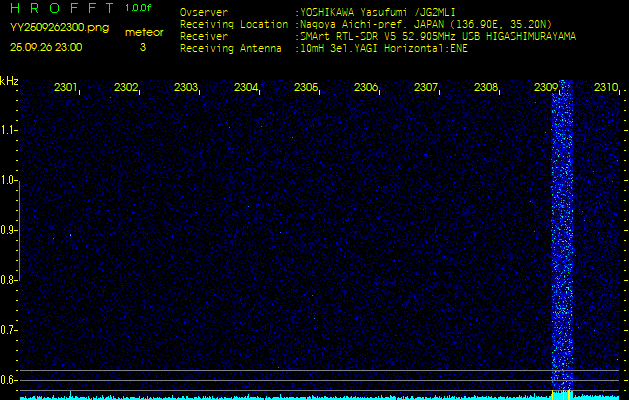This screenshot has width=629, height=400.
Task: Click the 0.8 frequency axis label
Action: (x=9, y=280)
